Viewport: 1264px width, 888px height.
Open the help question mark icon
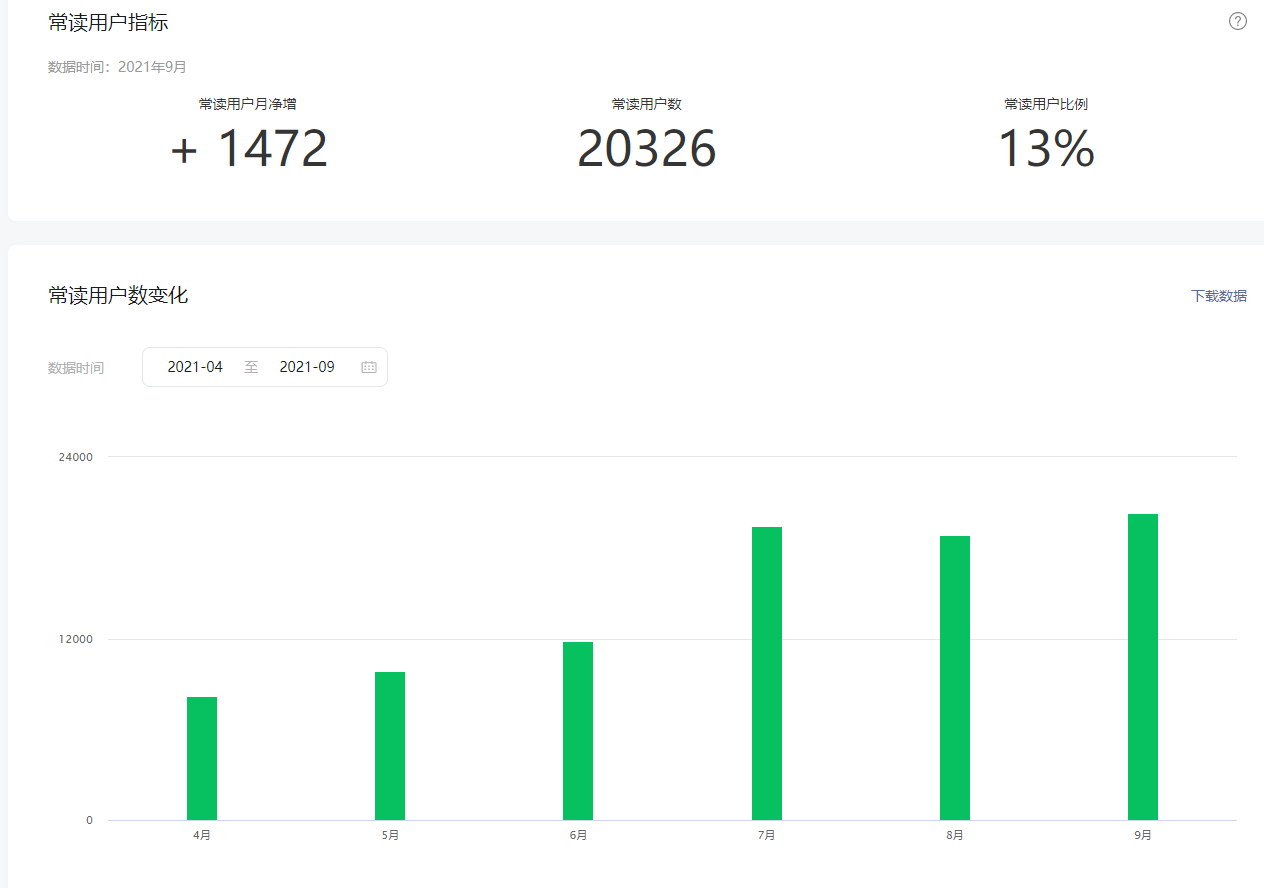tap(1238, 21)
